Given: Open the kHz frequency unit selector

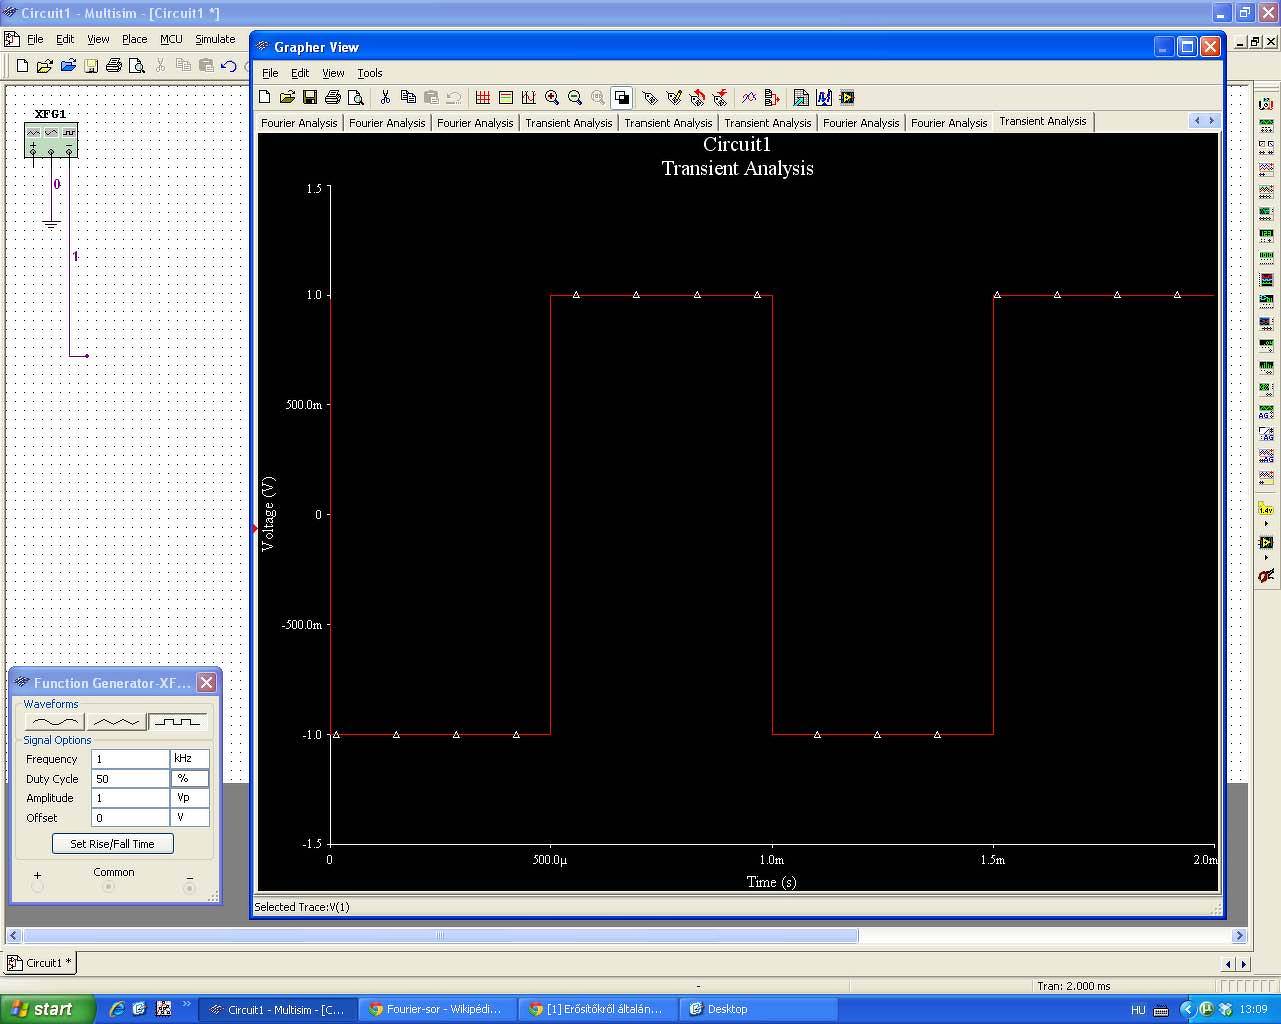Looking at the screenshot, I should (x=189, y=759).
